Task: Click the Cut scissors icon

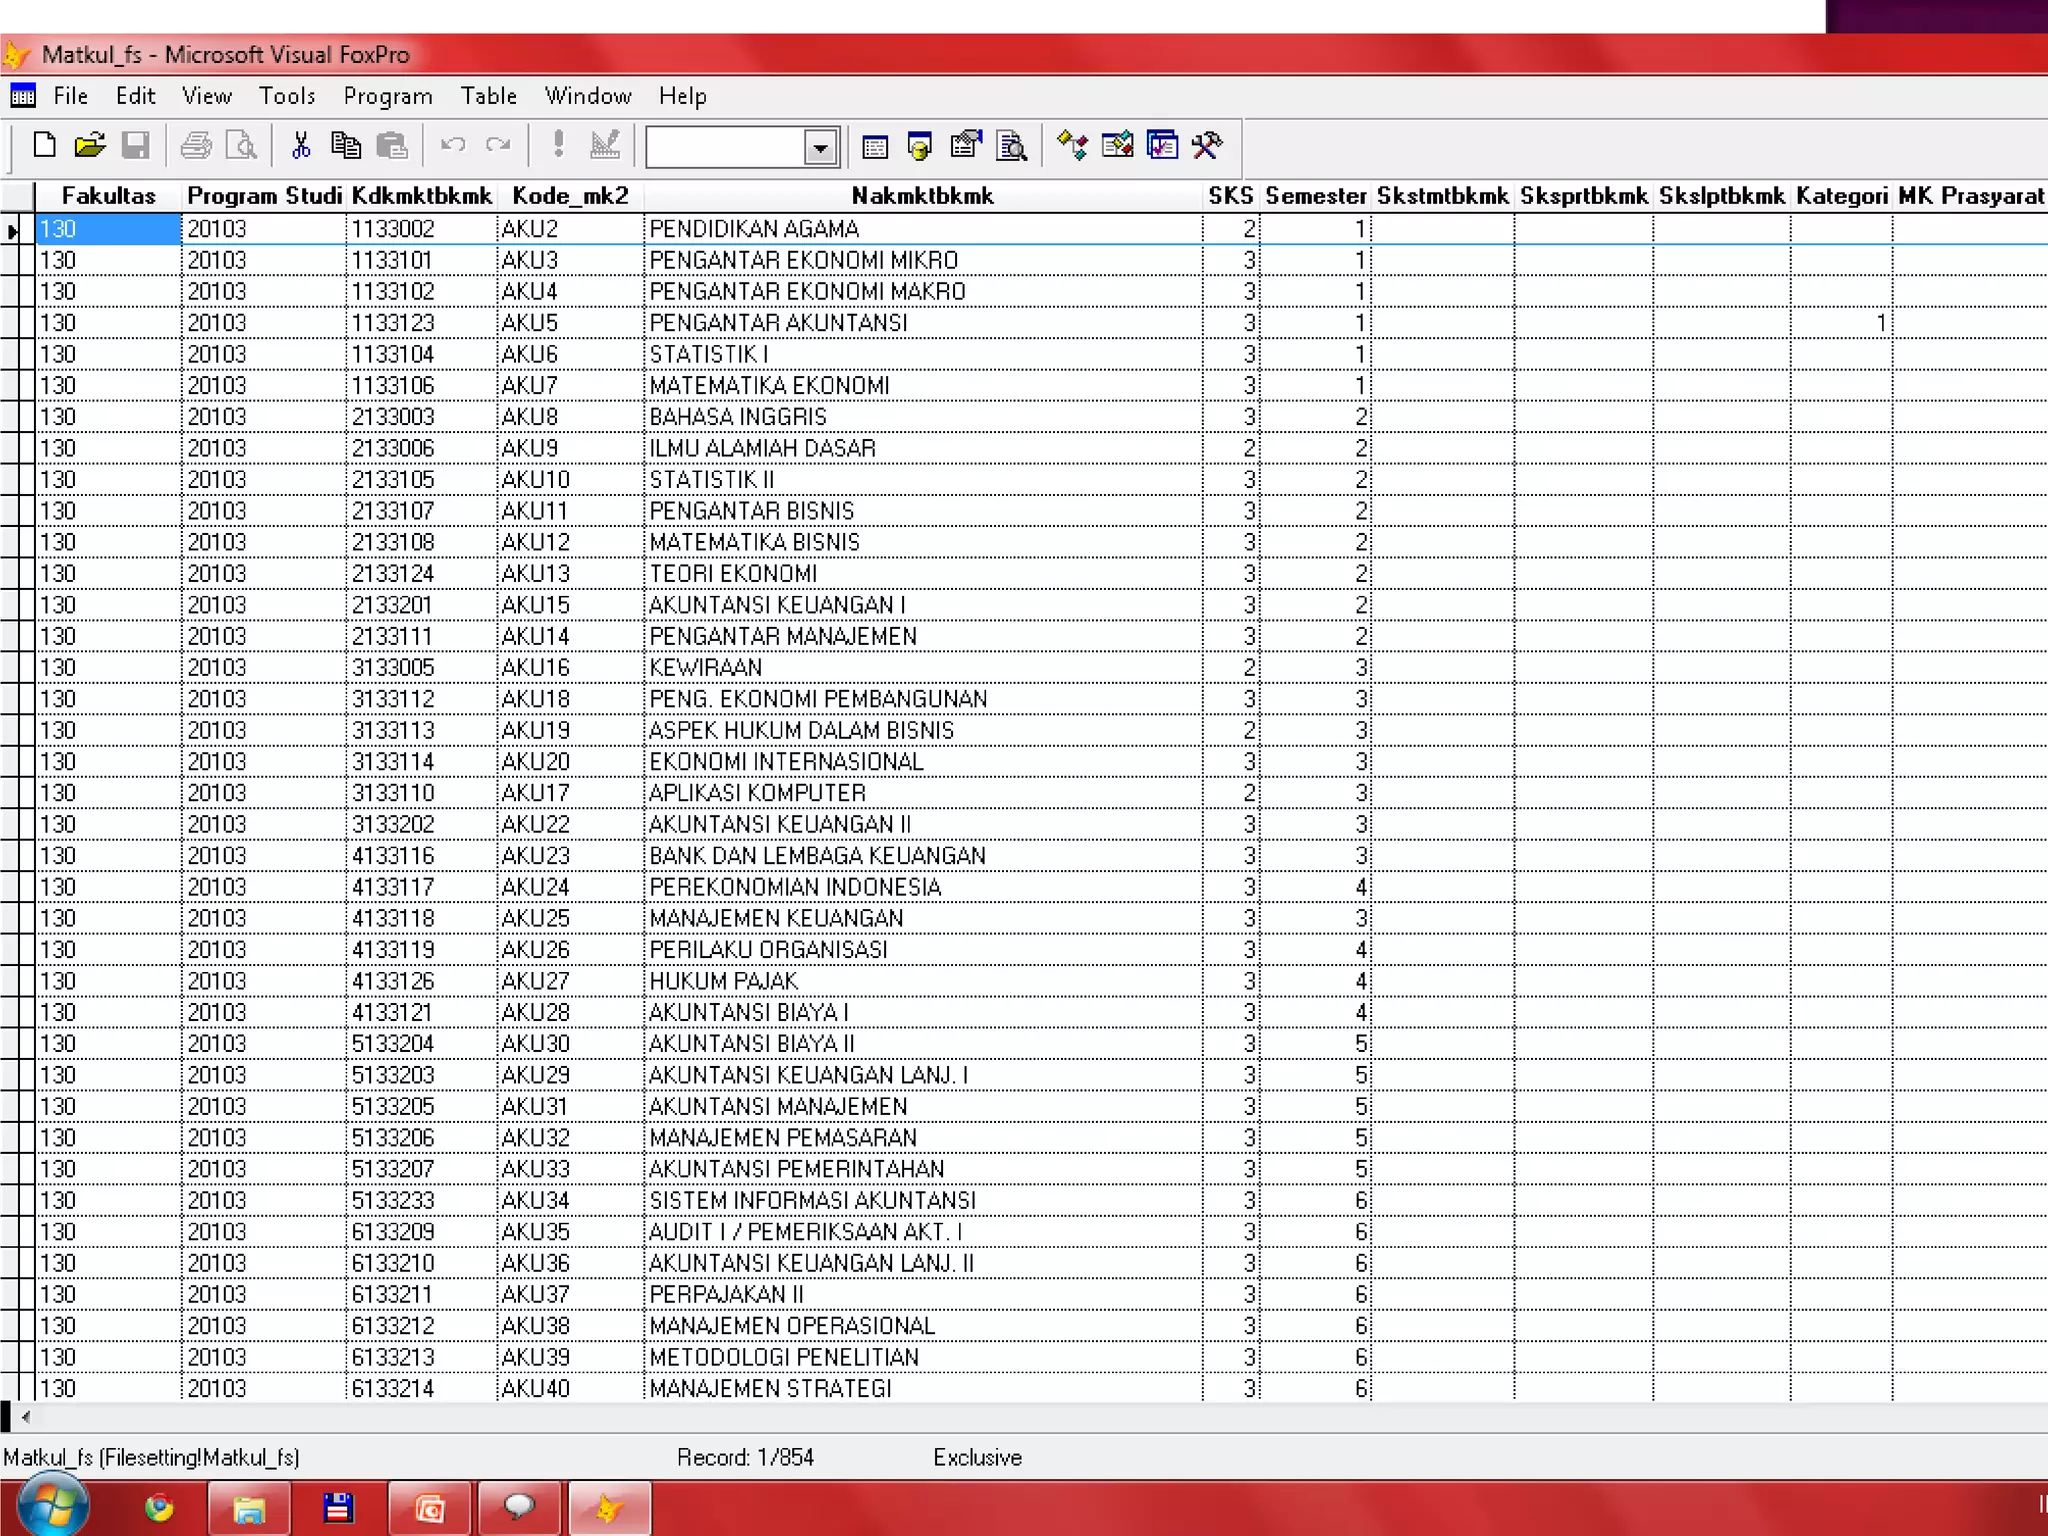Action: [300, 146]
